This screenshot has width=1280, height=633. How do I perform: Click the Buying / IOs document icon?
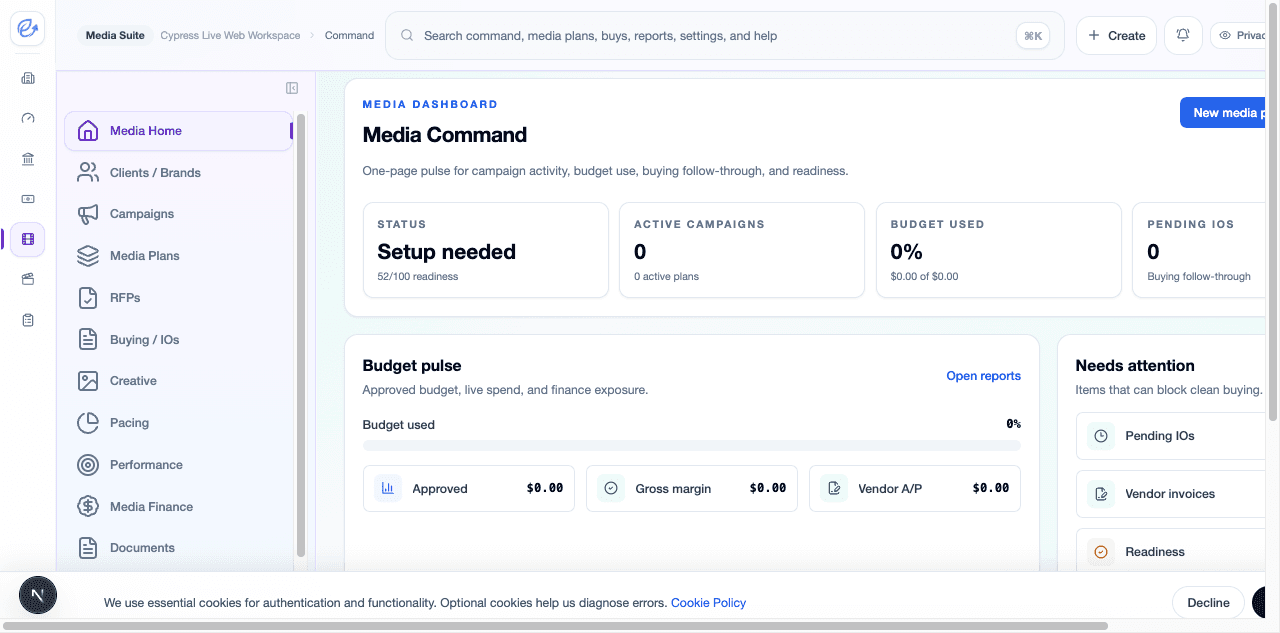88,340
